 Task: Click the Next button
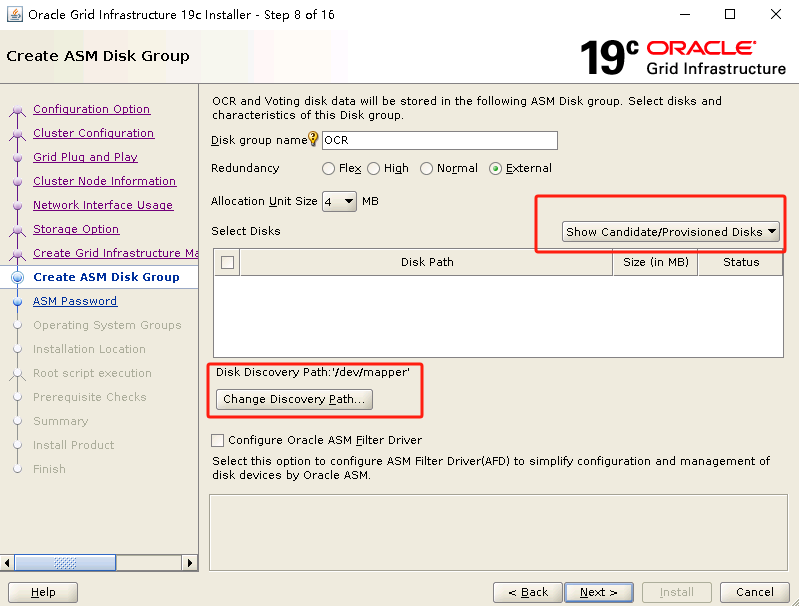(599, 592)
